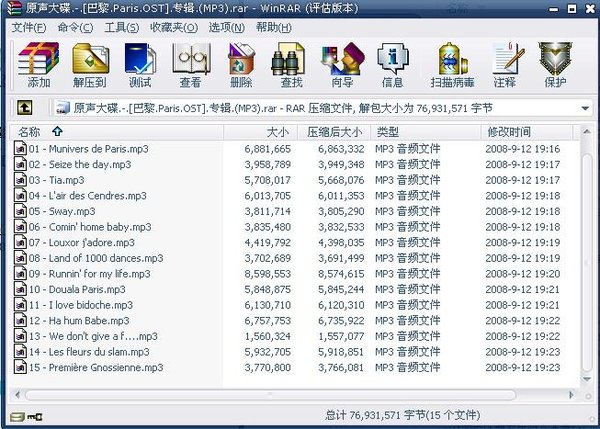This screenshot has height=429, width=600.
Task: Expand the address bar path dropdown
Action: (585, 108)
